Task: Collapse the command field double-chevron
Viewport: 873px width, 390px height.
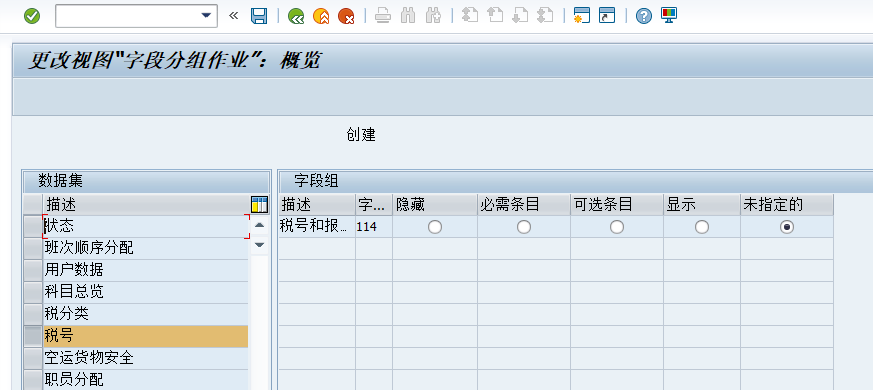Action: [233, 16]
